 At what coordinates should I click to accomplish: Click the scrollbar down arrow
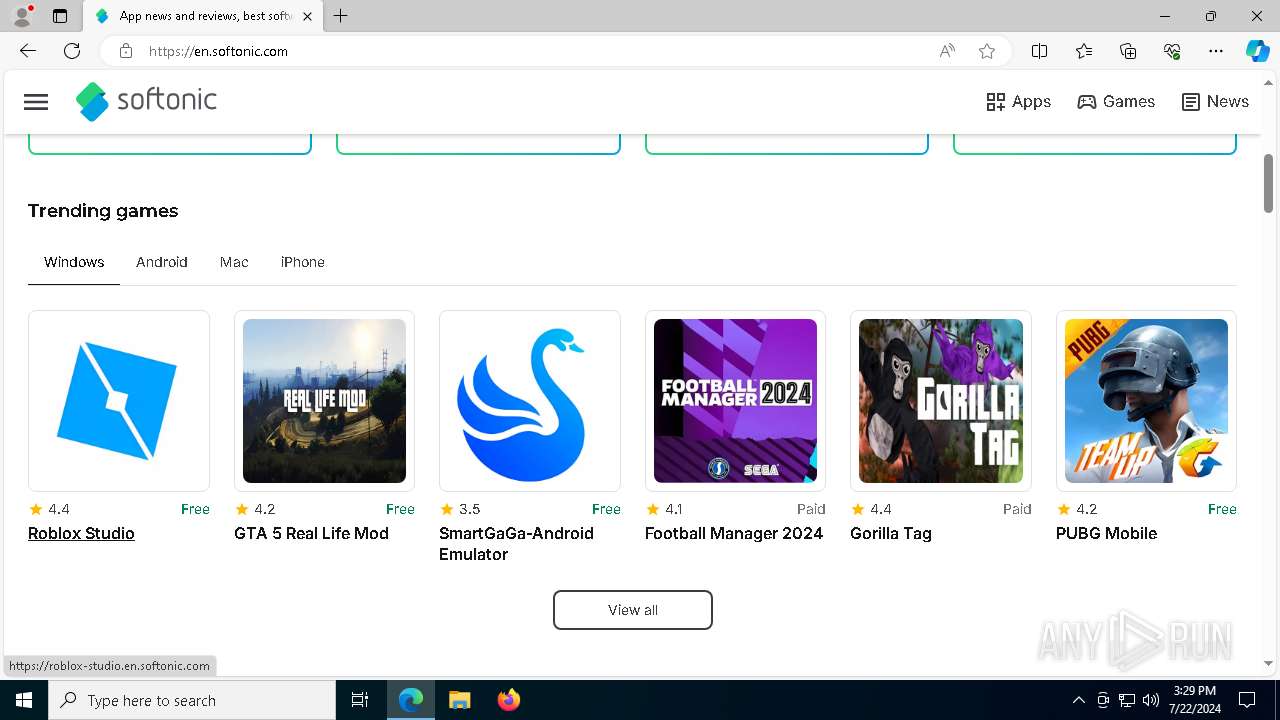click(1269, 663)
